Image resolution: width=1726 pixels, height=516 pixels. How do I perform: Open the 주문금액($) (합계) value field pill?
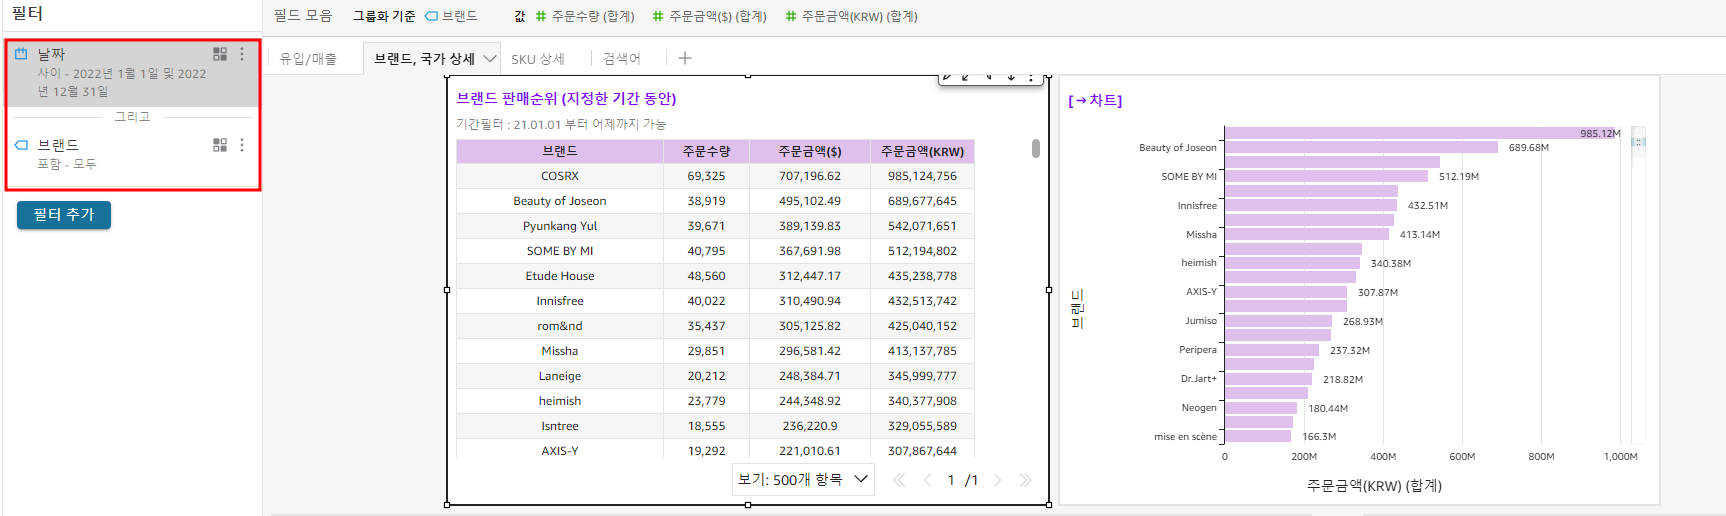pyautogui.click(x=710, y=16)
